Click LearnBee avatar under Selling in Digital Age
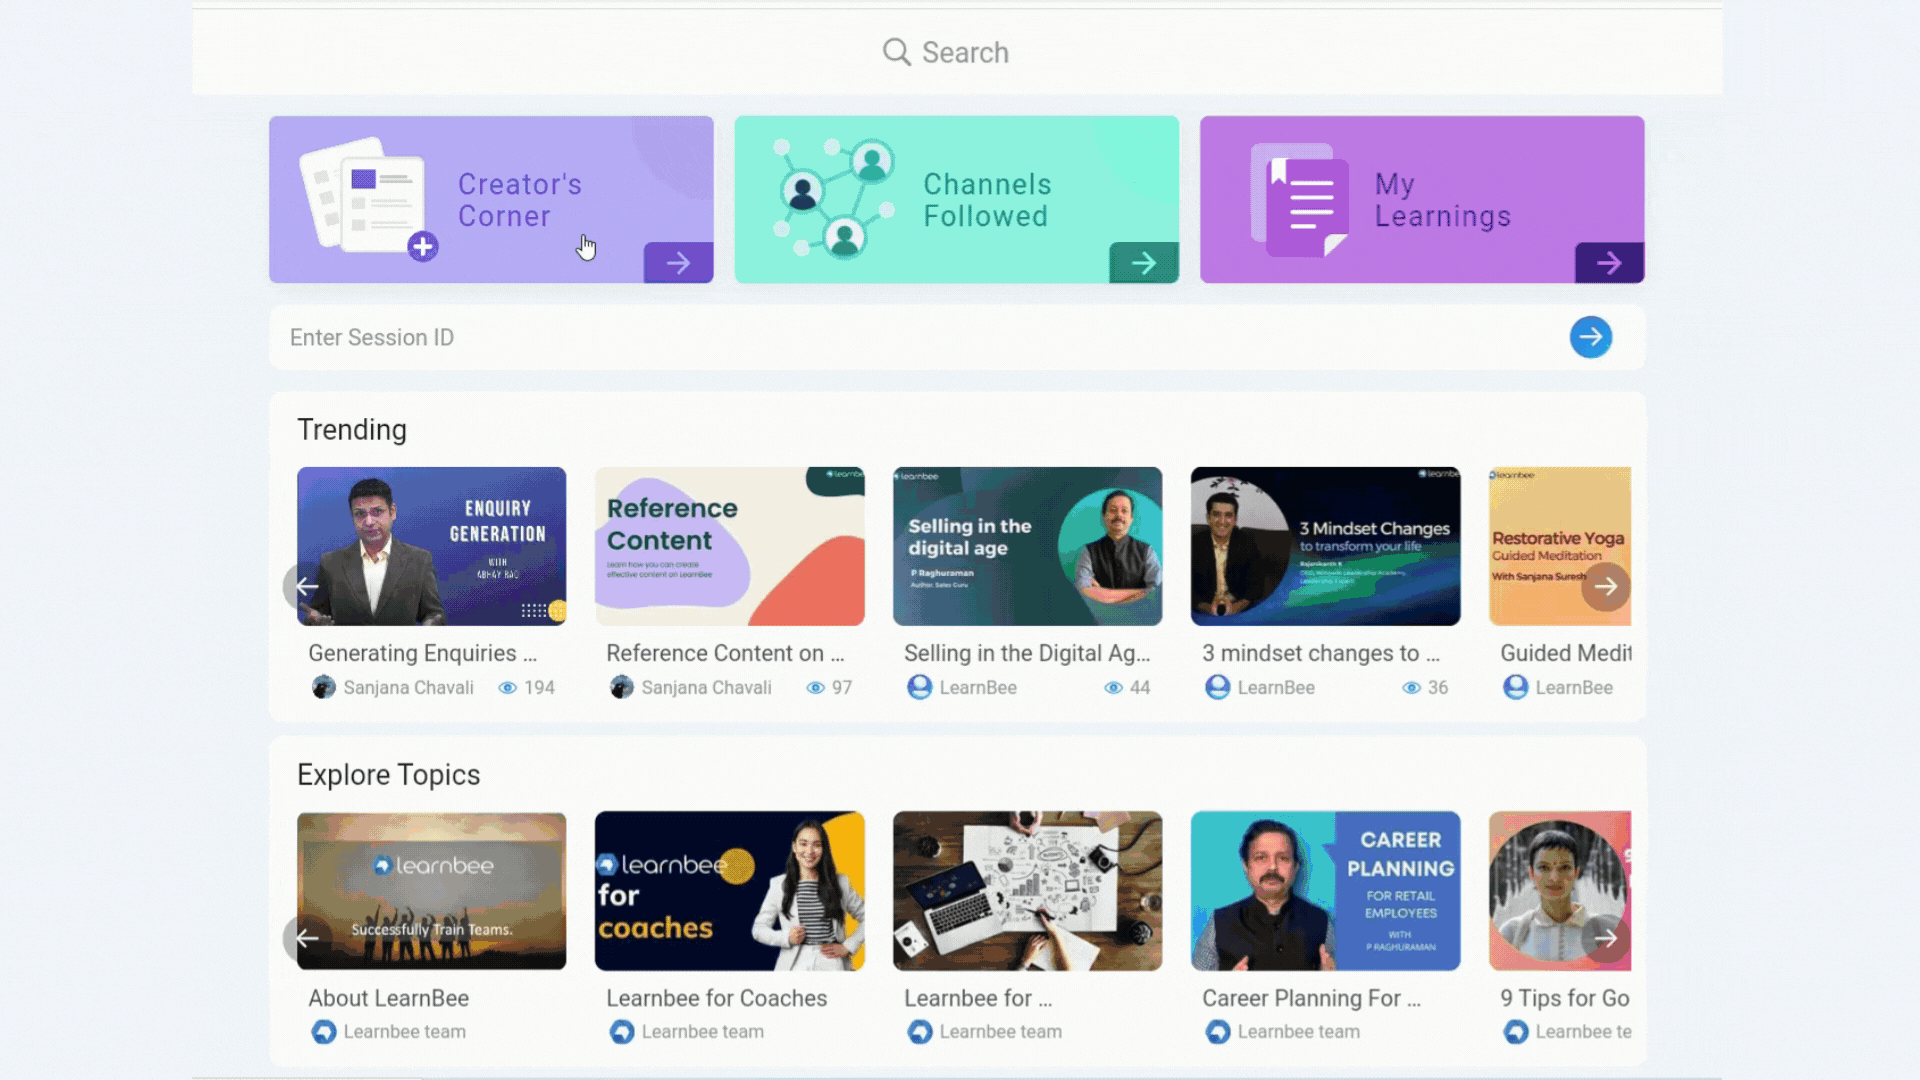 [920, 687]
